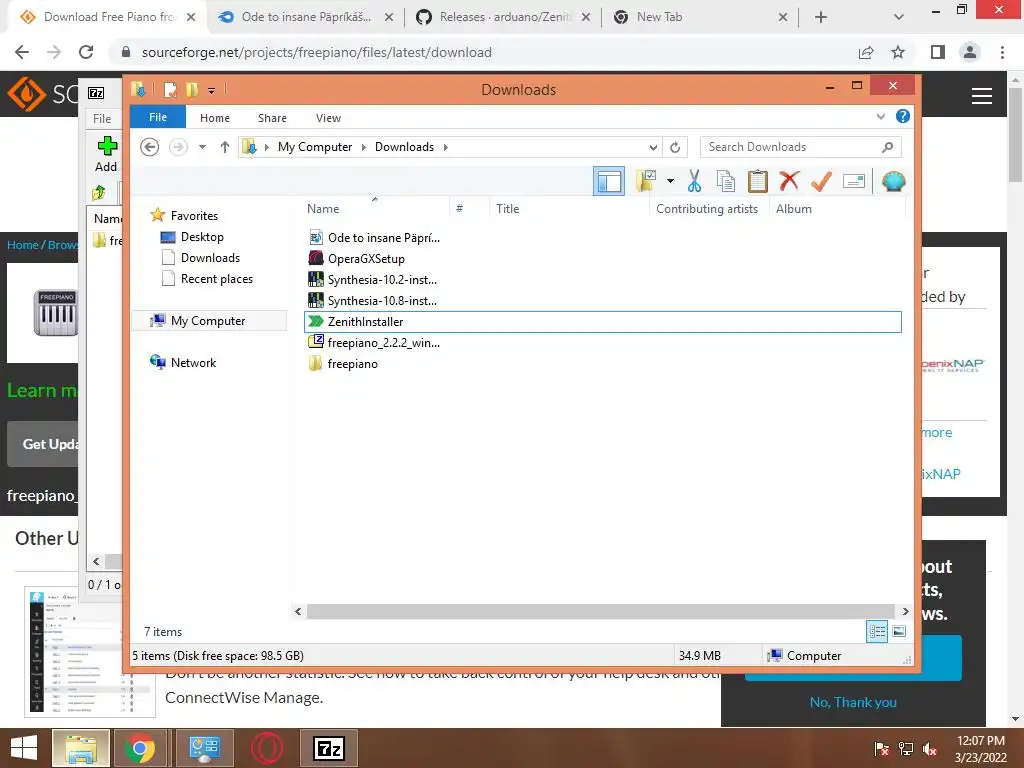Click the arrow after My Computer in breadcrumb

coord(364,147)
